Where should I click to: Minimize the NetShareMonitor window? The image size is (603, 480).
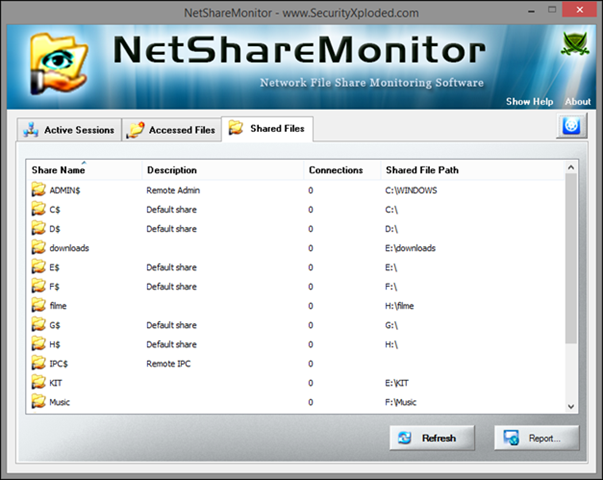click(x=531, y=11)
